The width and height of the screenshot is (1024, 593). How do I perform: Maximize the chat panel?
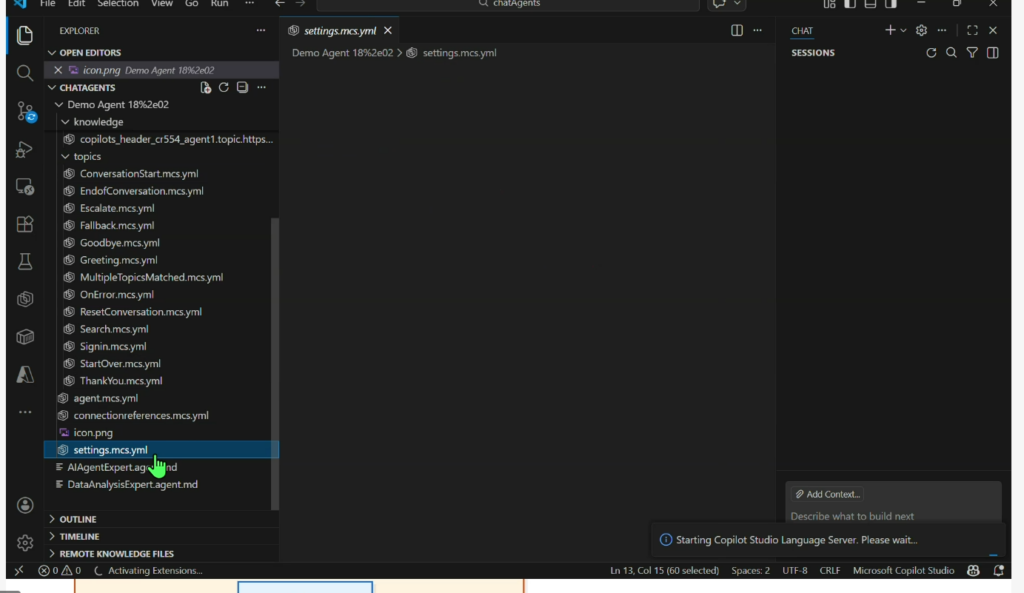tap(972, 30)
